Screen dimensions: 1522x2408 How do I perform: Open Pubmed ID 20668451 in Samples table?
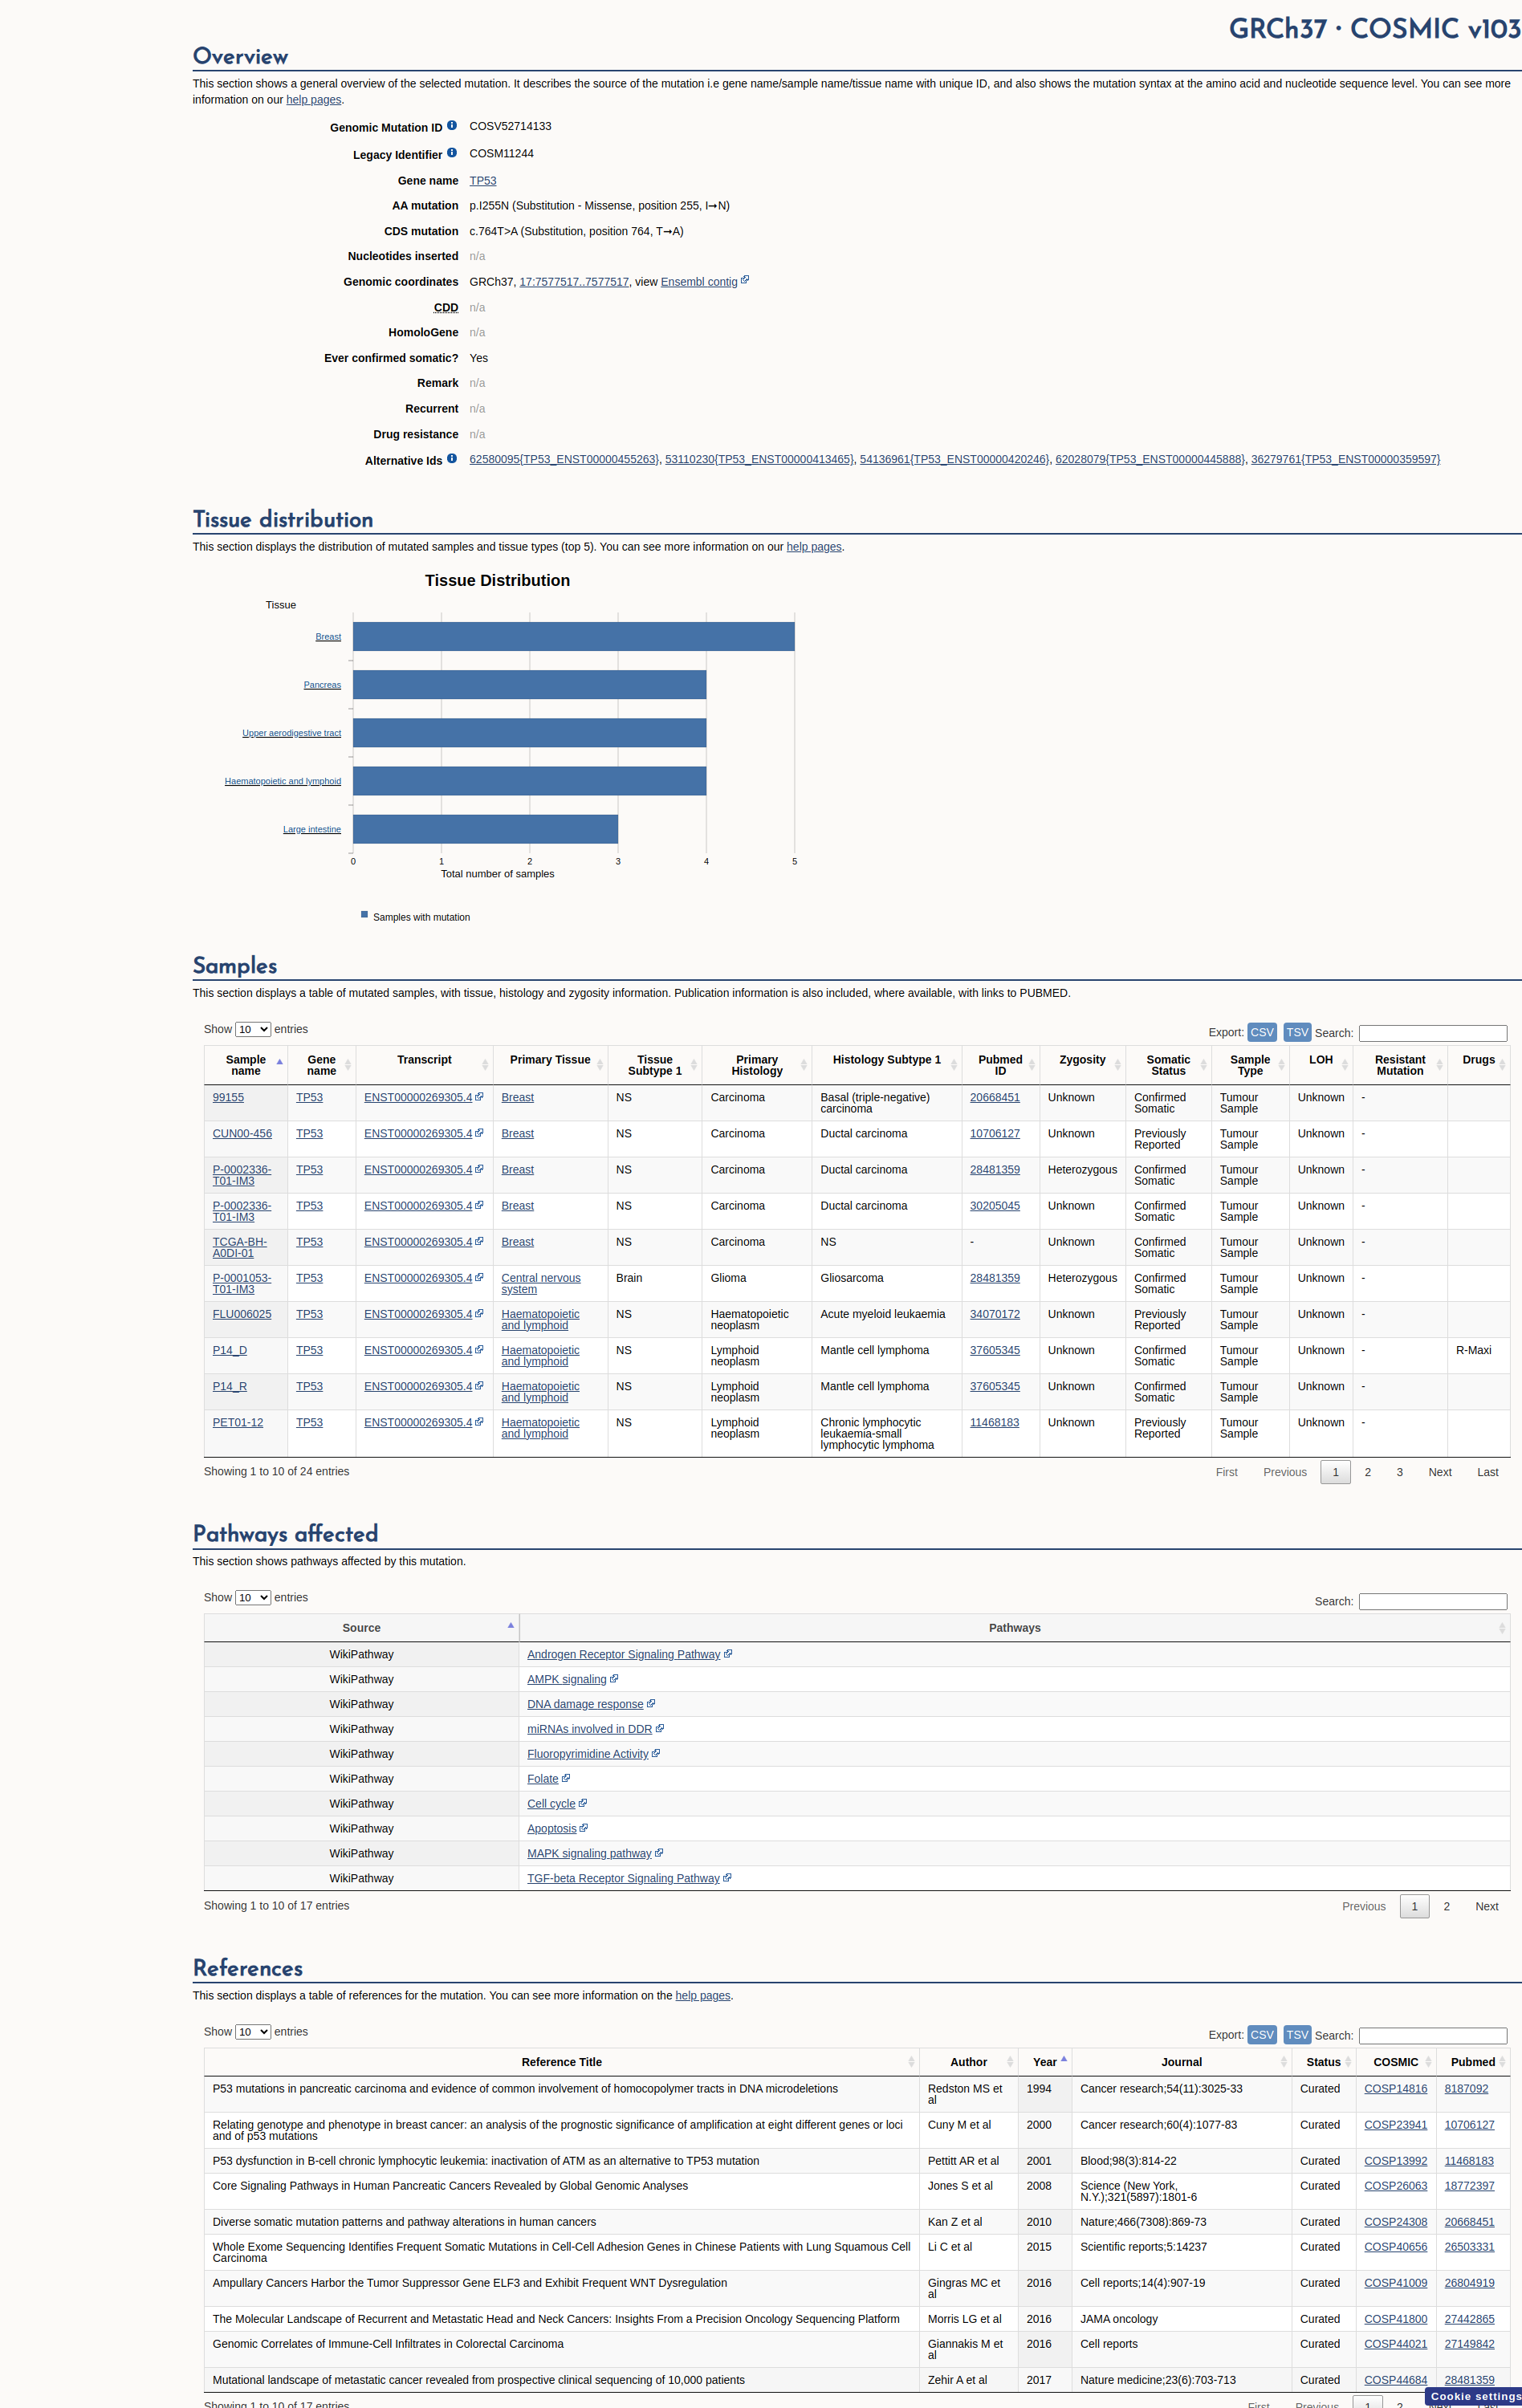click(995, 1097)
